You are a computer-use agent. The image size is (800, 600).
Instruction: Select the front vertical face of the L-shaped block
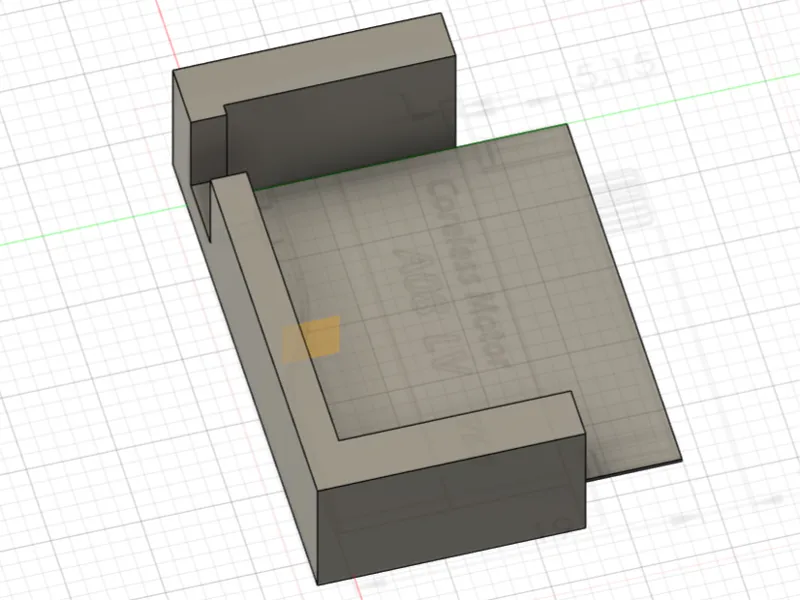click(x=452, y=510)
